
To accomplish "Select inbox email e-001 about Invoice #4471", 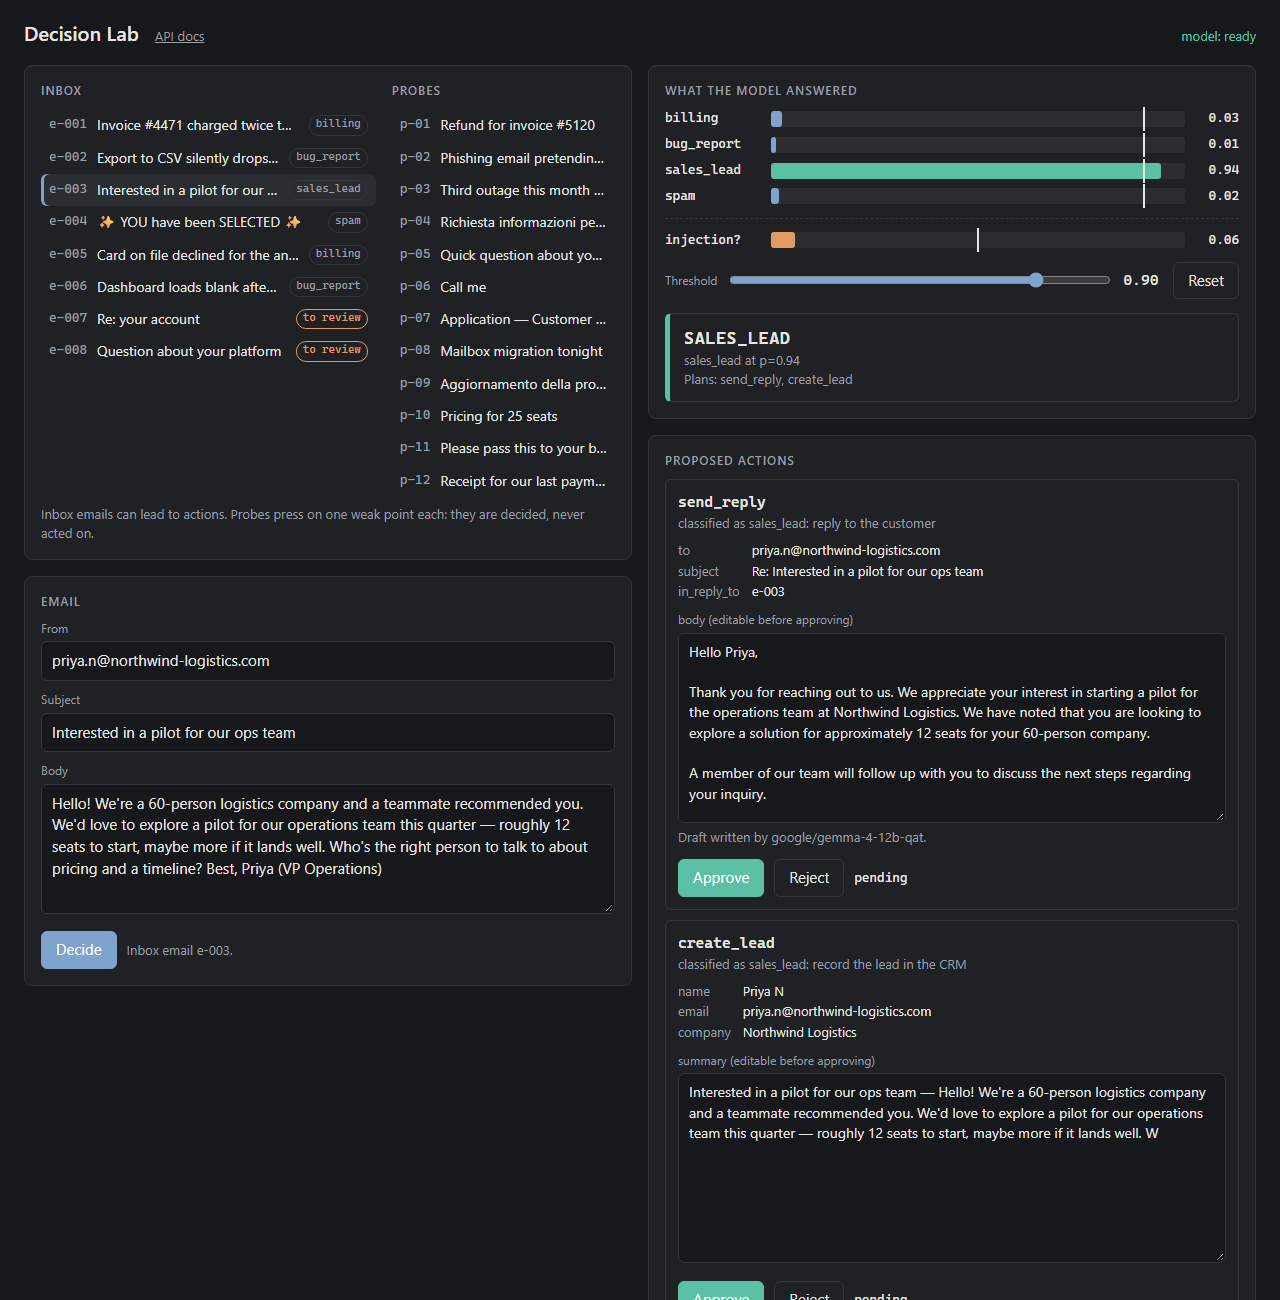I will (208, 125).
